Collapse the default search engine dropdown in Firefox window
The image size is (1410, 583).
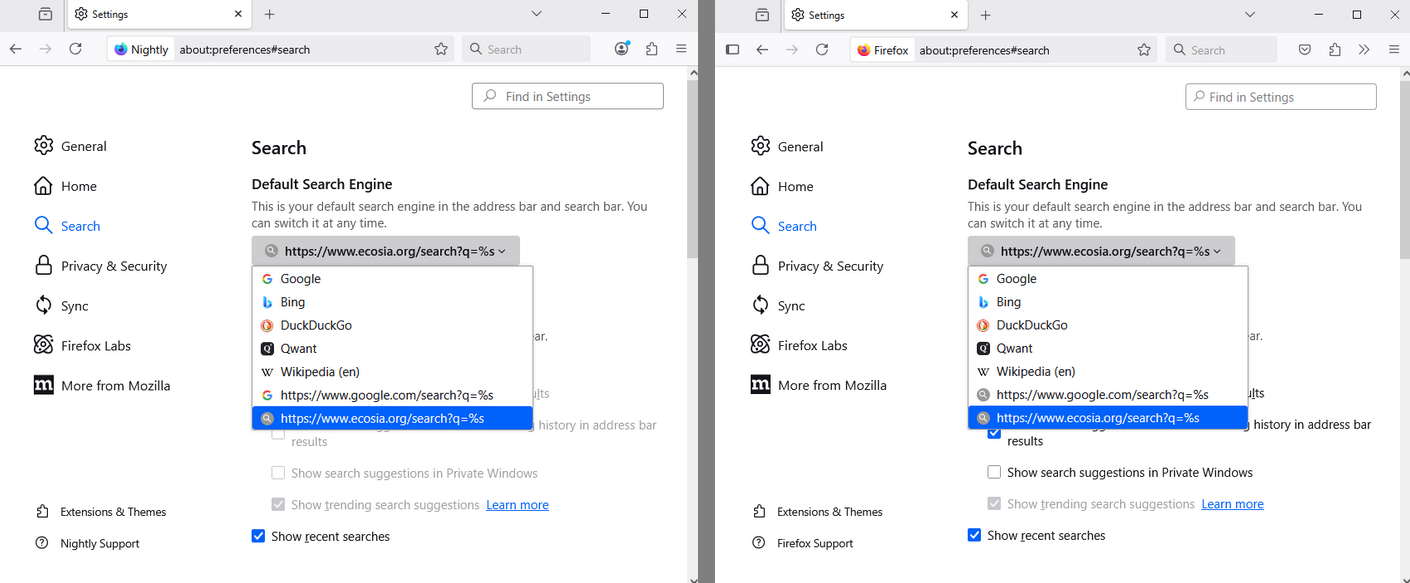tap(1101, 251)
